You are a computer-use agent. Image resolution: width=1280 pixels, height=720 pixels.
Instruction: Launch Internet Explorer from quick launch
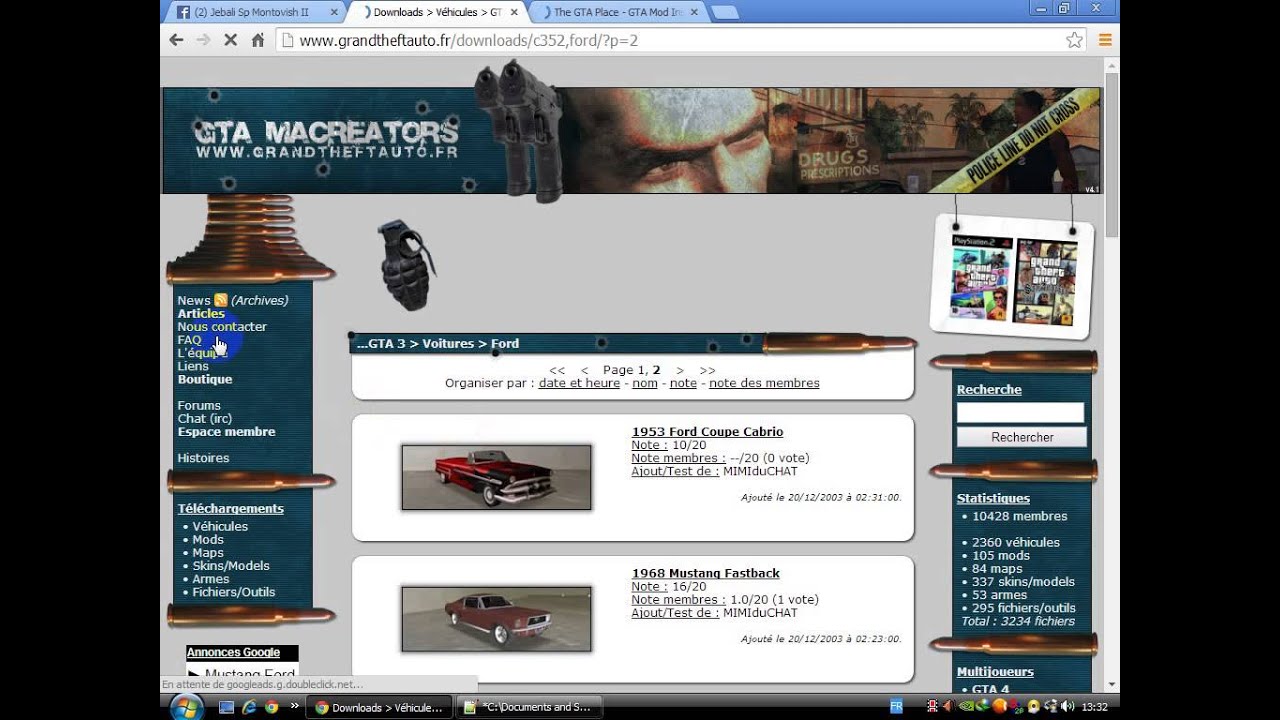pos(249,707)
